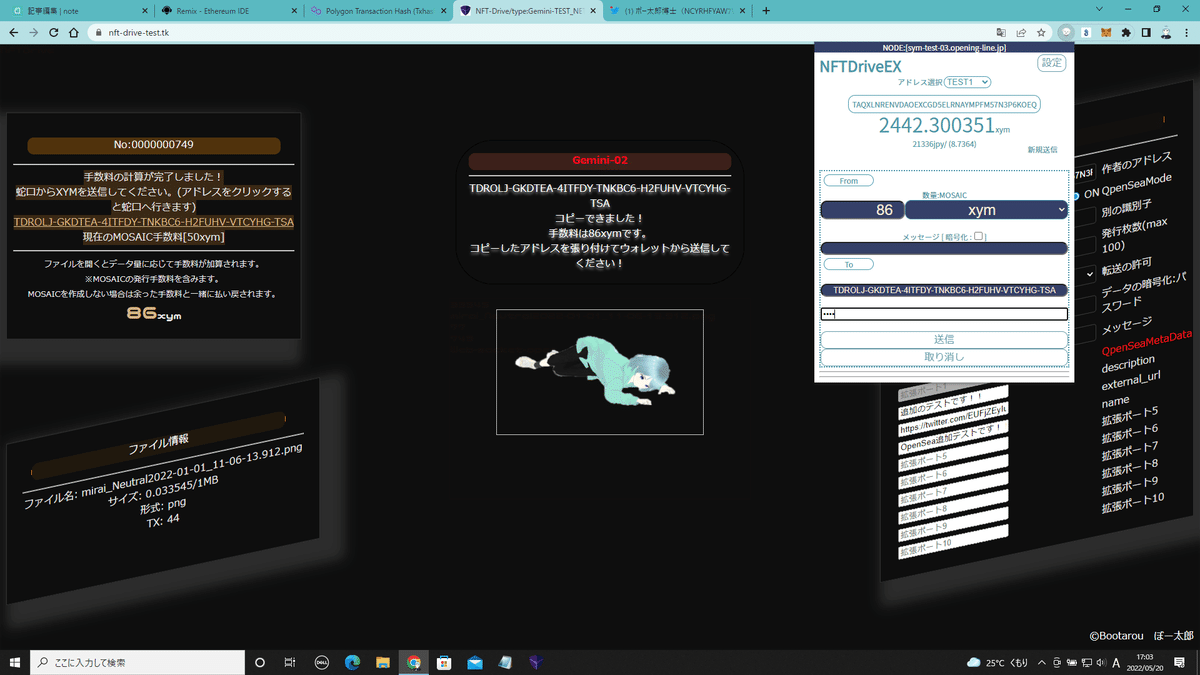This screenshot has height=675, width=1200.
Task: Click the orange TDROLJ-GKDTEA address link
Action: tap(154, 222)
